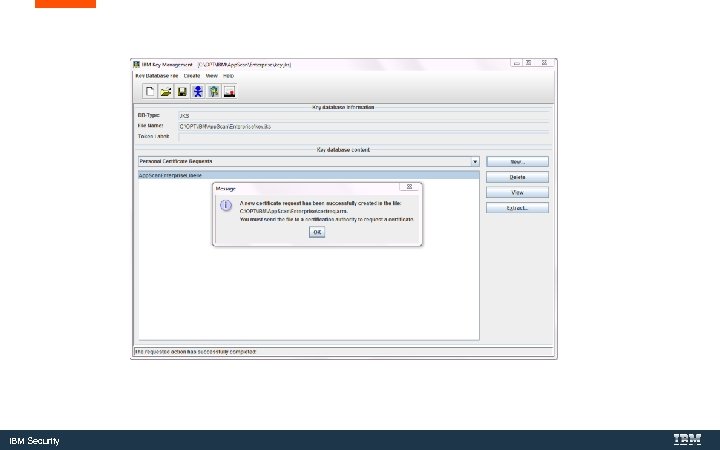Click the green certificate toolbar icon
Viewport: 720px width, 450px height.
214,91
